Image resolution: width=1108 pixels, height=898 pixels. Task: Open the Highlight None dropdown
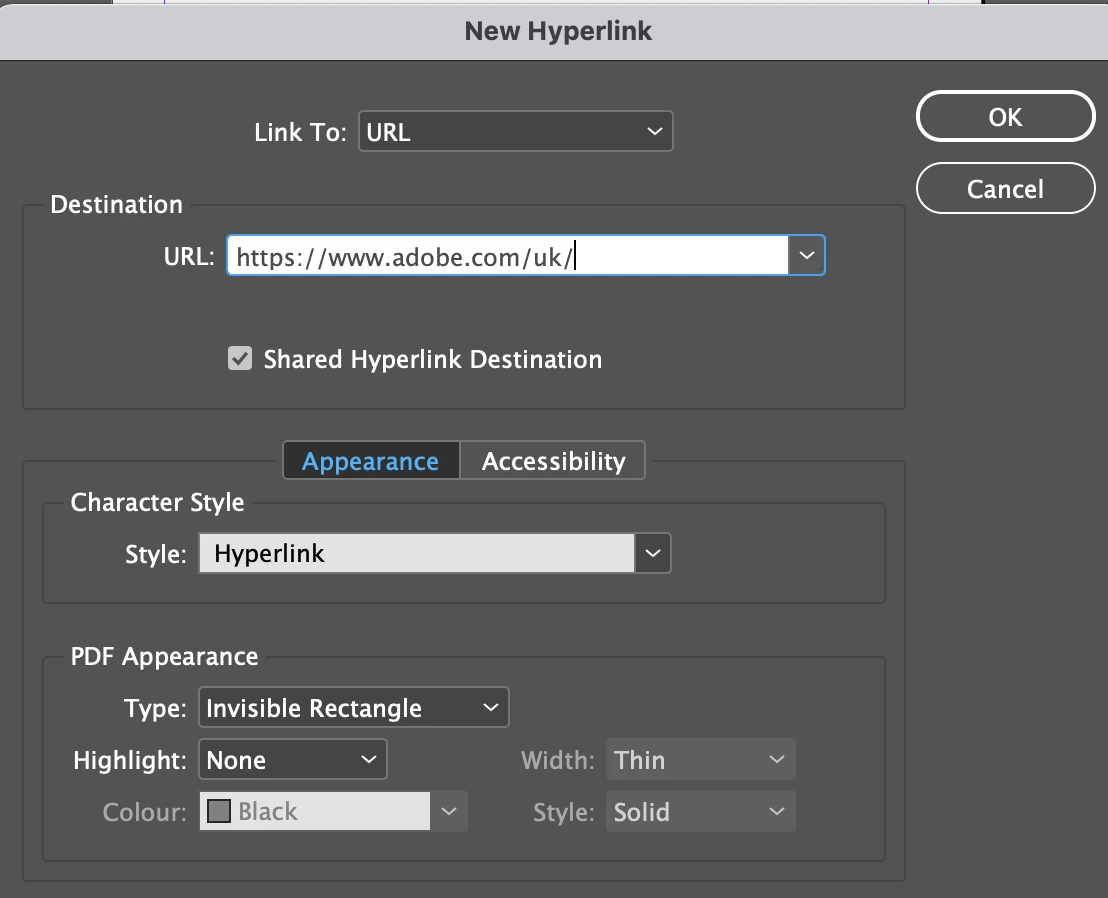293,760
